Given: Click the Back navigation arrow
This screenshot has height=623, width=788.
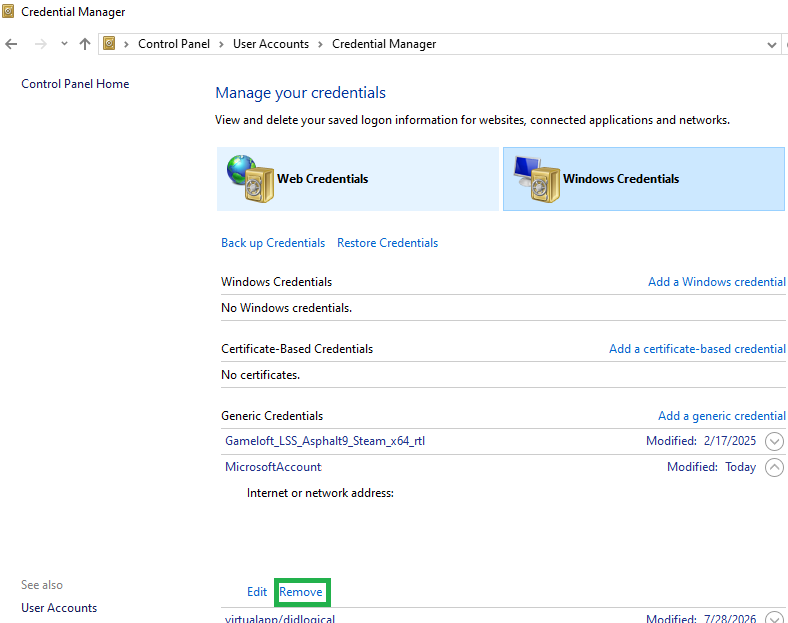Looking at the screenshot, I should (11, 44).
